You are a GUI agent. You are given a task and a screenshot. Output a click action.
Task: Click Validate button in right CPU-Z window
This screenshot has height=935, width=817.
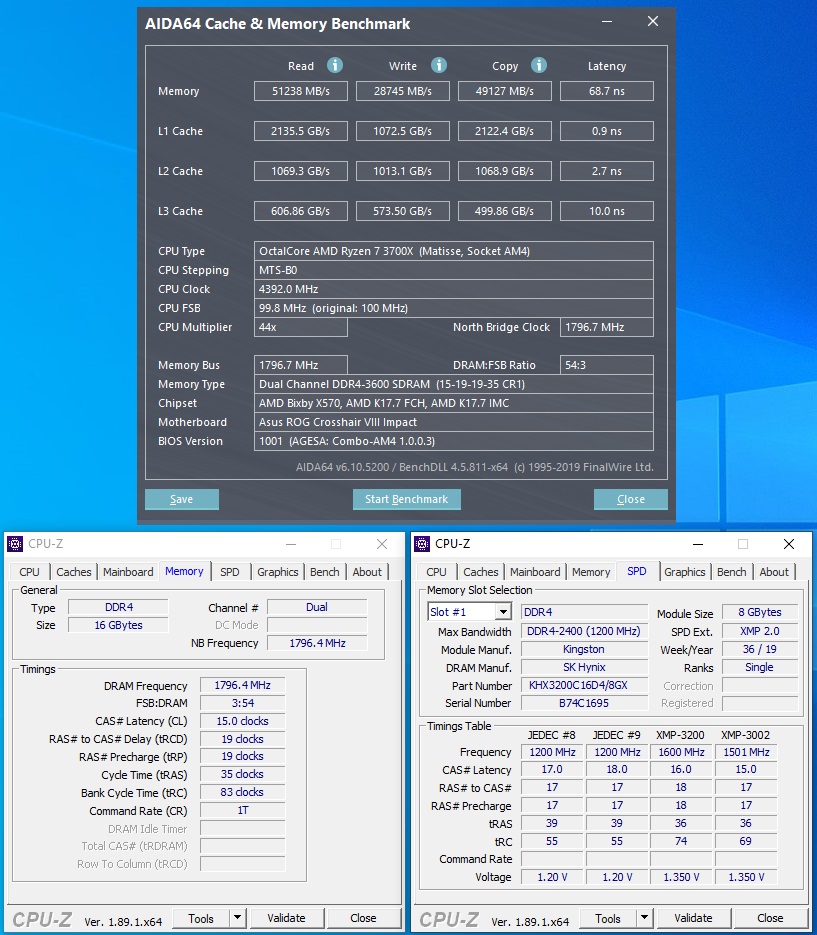click(x=693, y=918)
